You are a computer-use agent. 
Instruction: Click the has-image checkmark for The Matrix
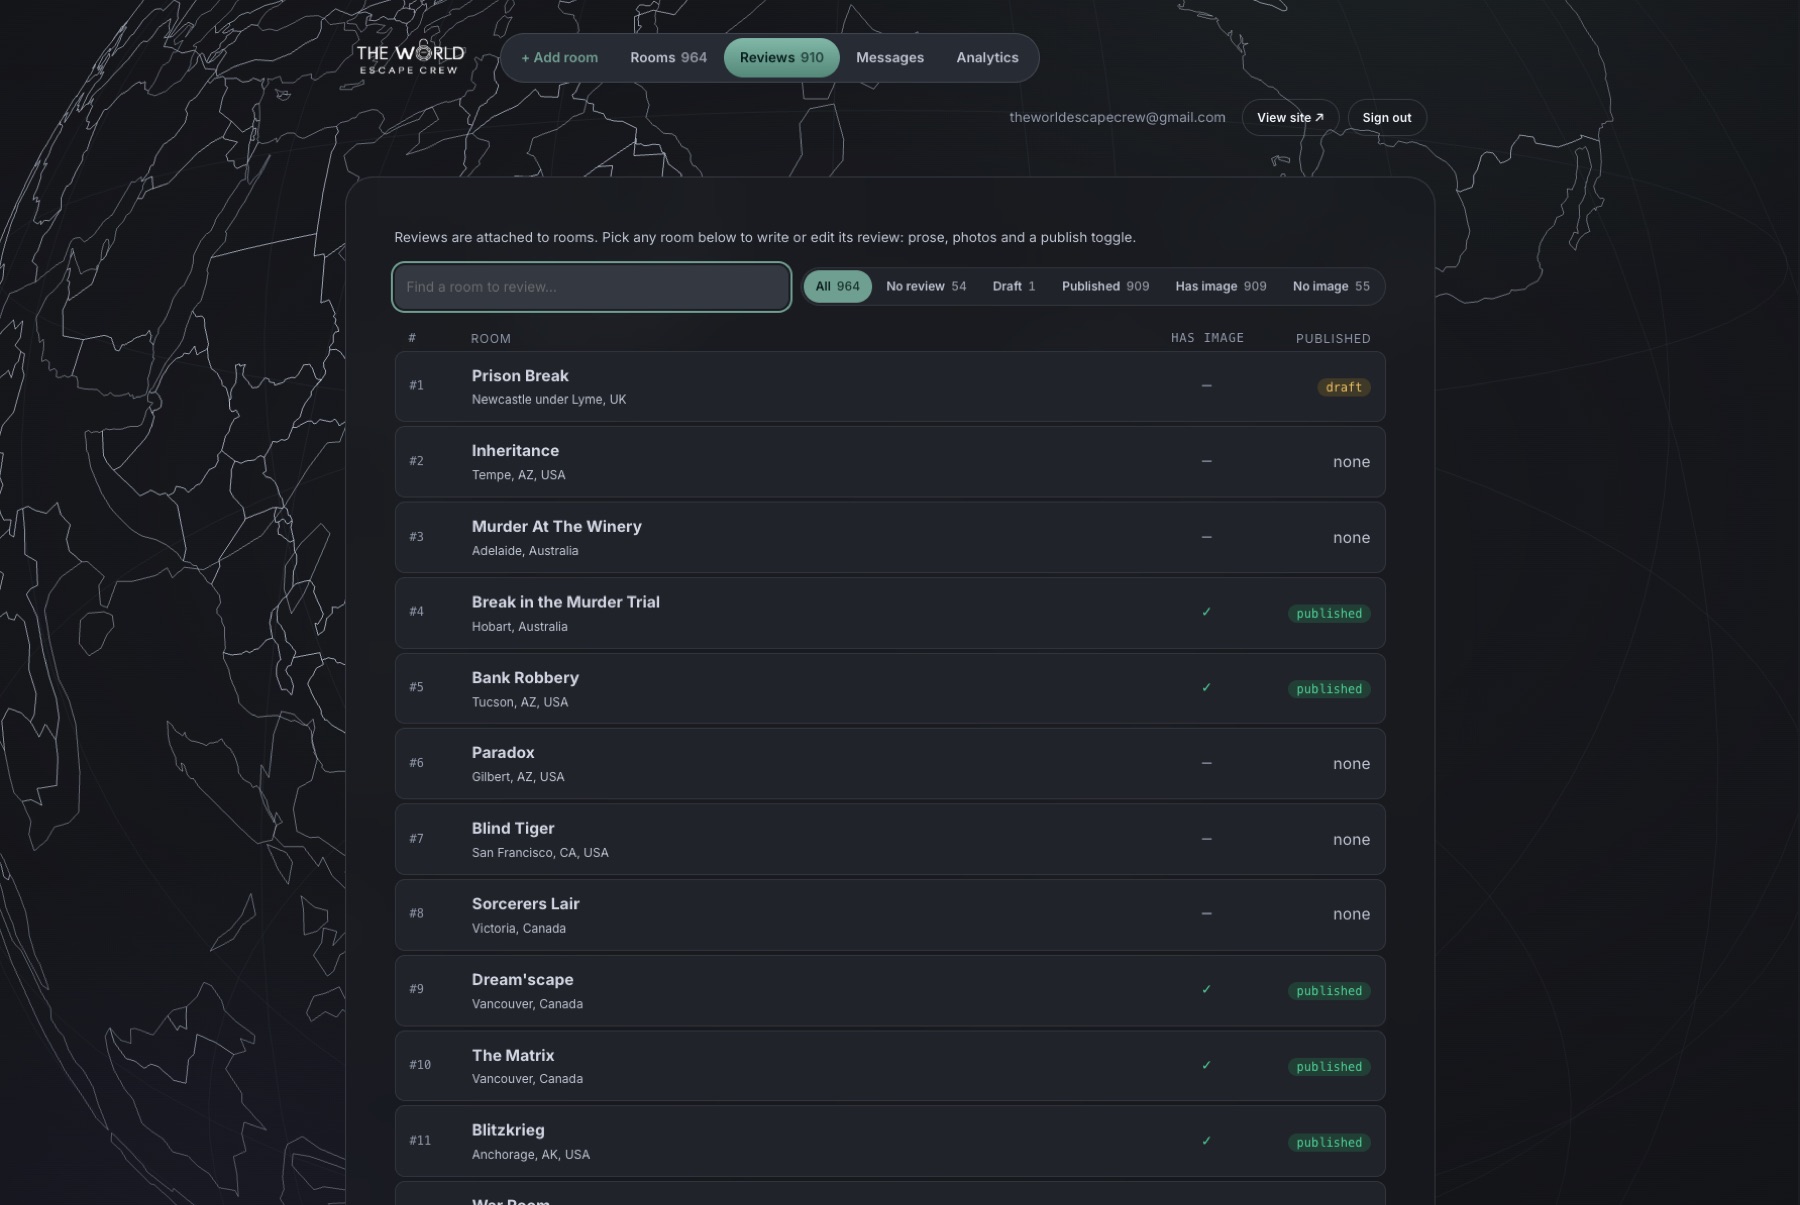click(x=1206, y=1065)
